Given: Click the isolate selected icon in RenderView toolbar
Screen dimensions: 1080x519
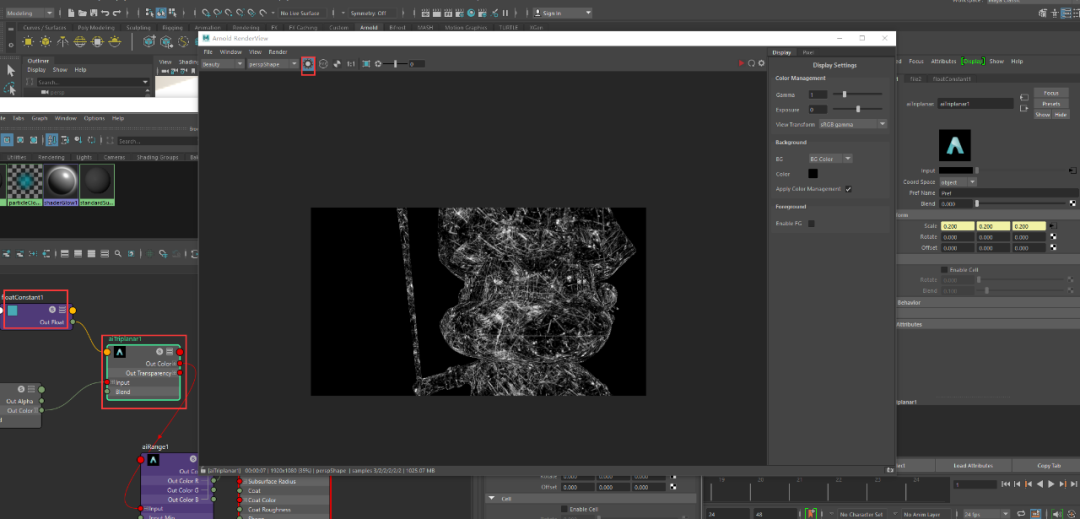Looking at the screenshot, I should [309, 63].
